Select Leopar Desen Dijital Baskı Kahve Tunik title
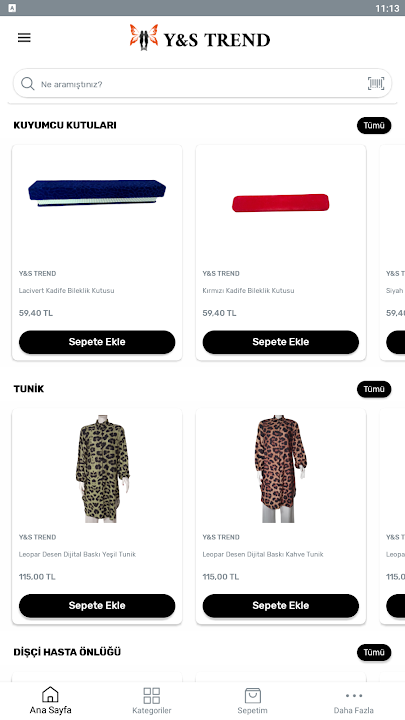 (263, 554)
